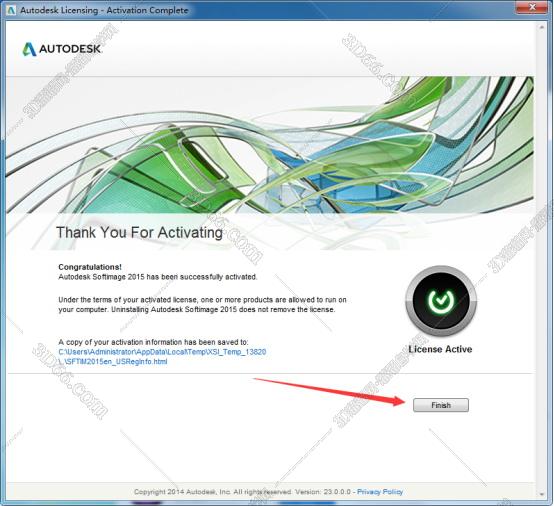Click the bold Congratulations! text

(90, 267)
